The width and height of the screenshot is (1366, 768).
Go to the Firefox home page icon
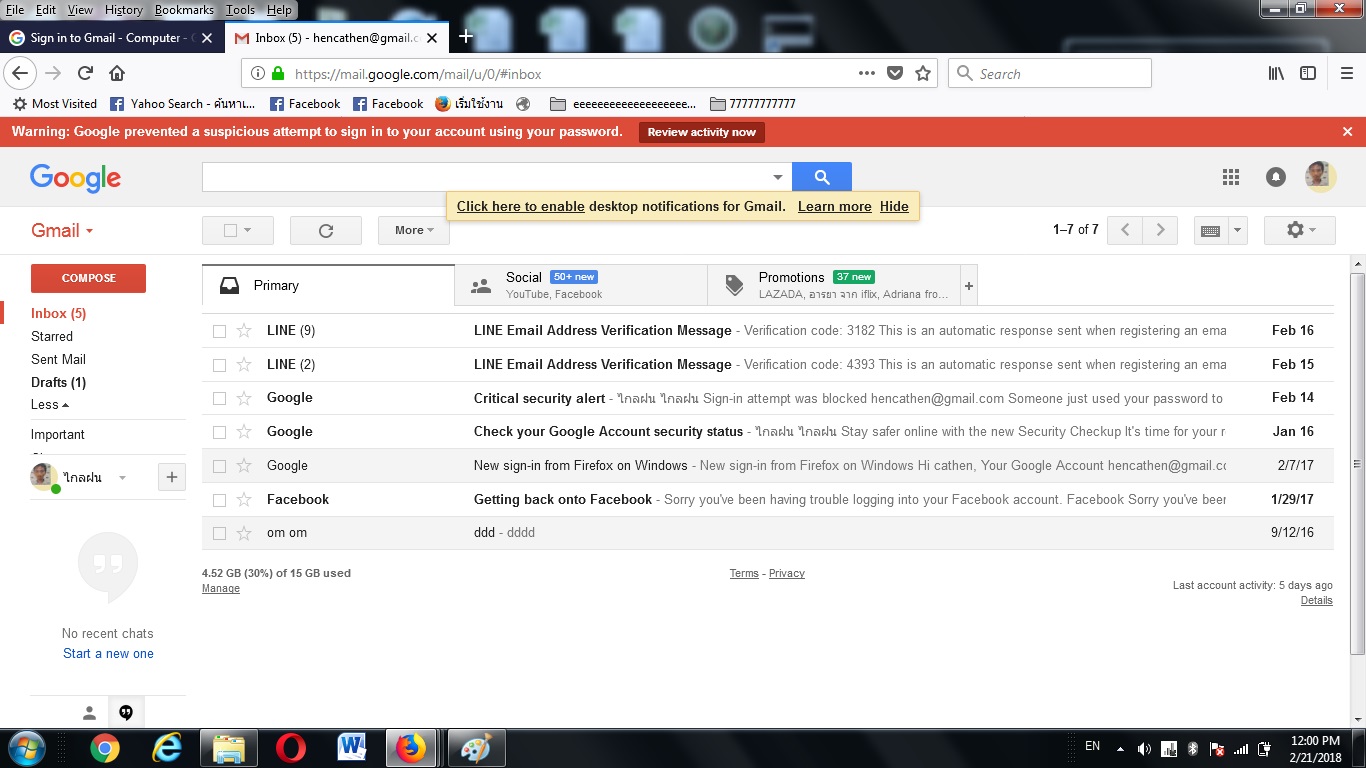point(117,73)
